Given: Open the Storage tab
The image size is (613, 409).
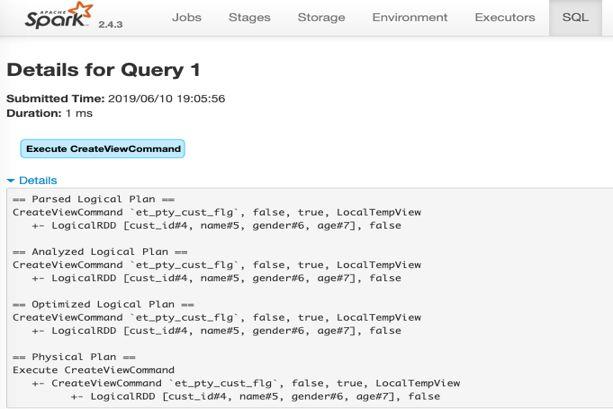Looking at the screenshot, I should 321,18.
